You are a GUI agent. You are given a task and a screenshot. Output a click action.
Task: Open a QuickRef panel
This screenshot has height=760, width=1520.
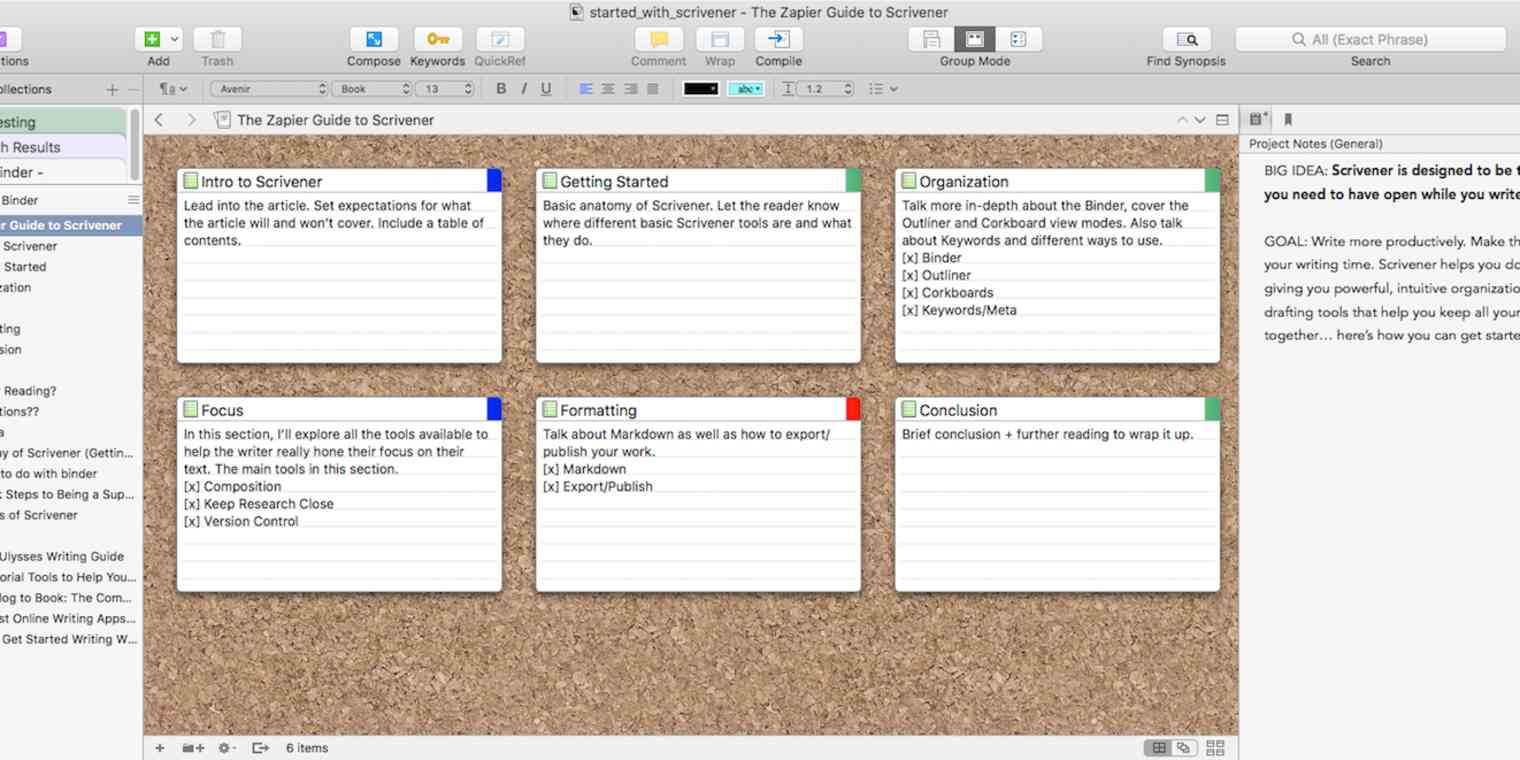coord(500,40)
